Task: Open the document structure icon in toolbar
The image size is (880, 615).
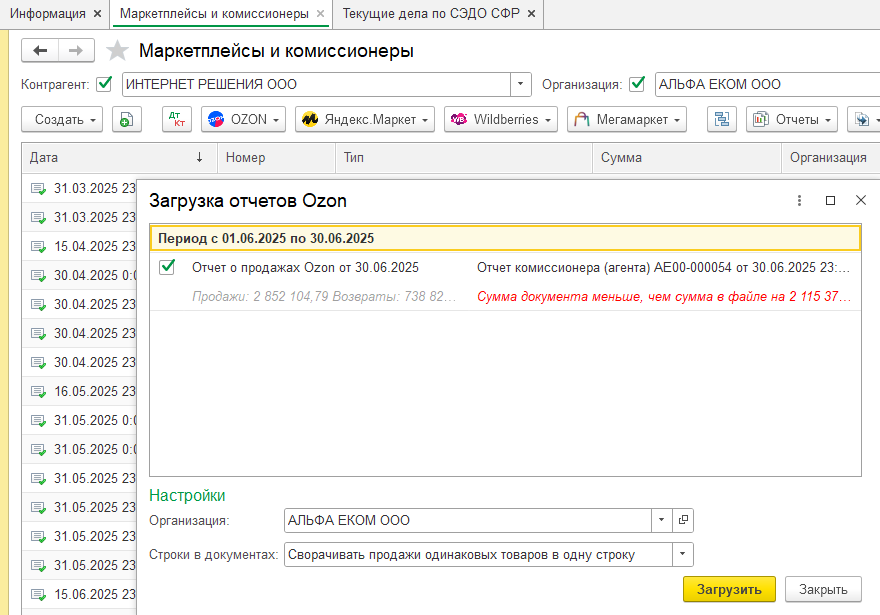Action: [x=722, y=120]
